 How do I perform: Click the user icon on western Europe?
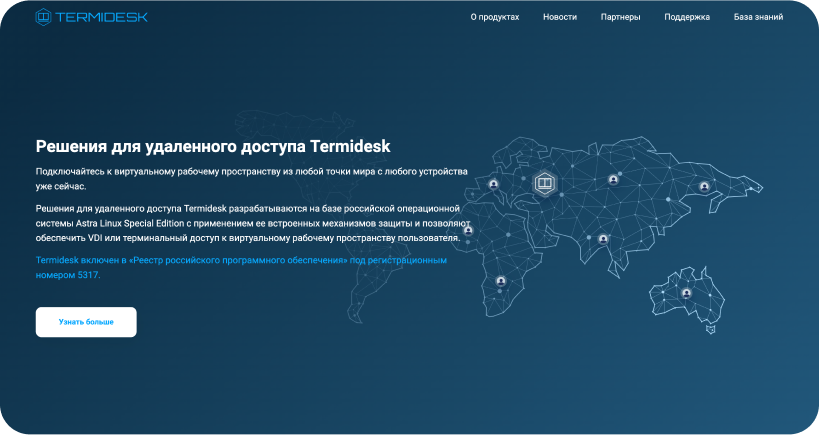pos(494,184)
